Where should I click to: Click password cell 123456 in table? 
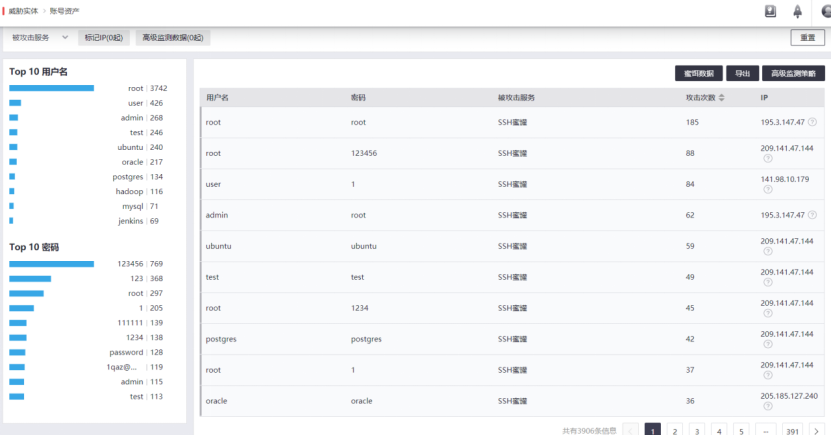tap(364, 153)
